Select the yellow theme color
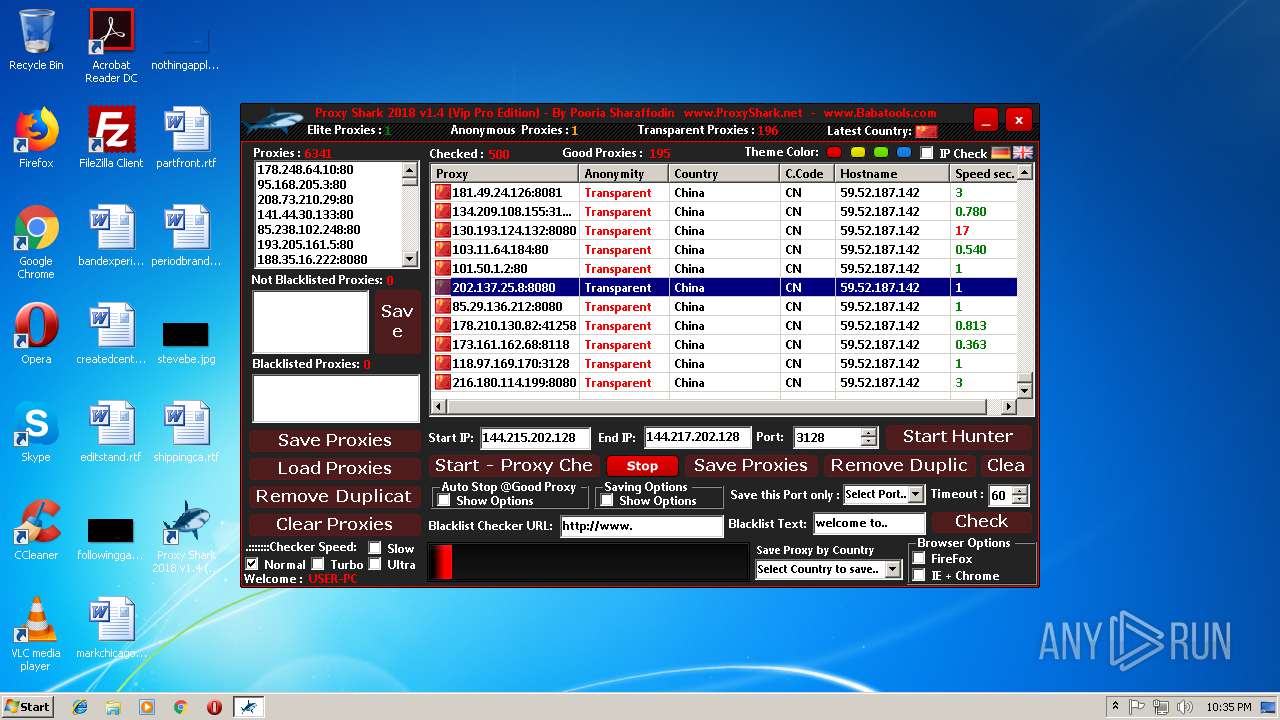The height and width of the screenshot is (720, 1280). pos(858,153)
